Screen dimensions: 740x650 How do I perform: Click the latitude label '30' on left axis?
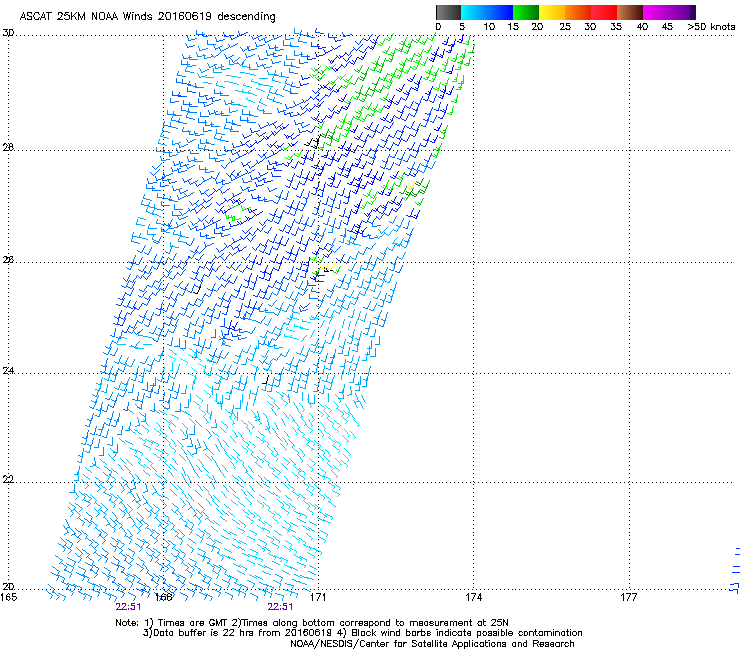[x=8, y=33]
